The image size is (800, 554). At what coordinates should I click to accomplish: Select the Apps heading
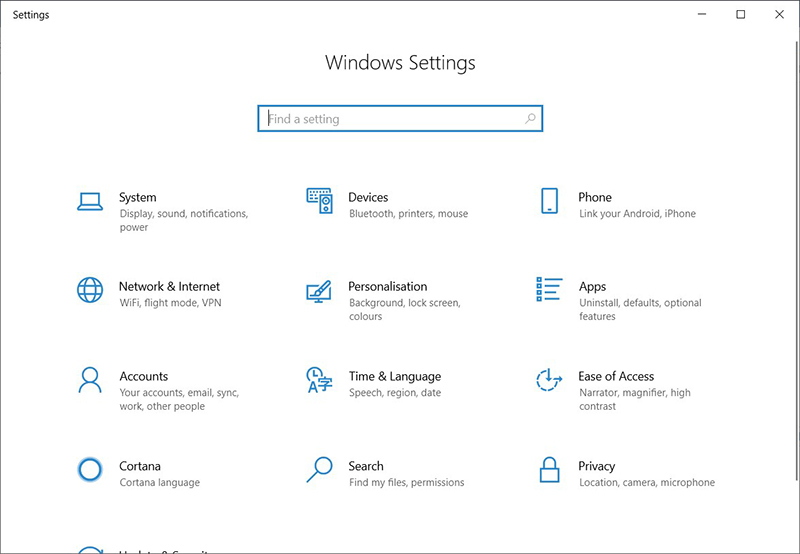tap(592, 287)
